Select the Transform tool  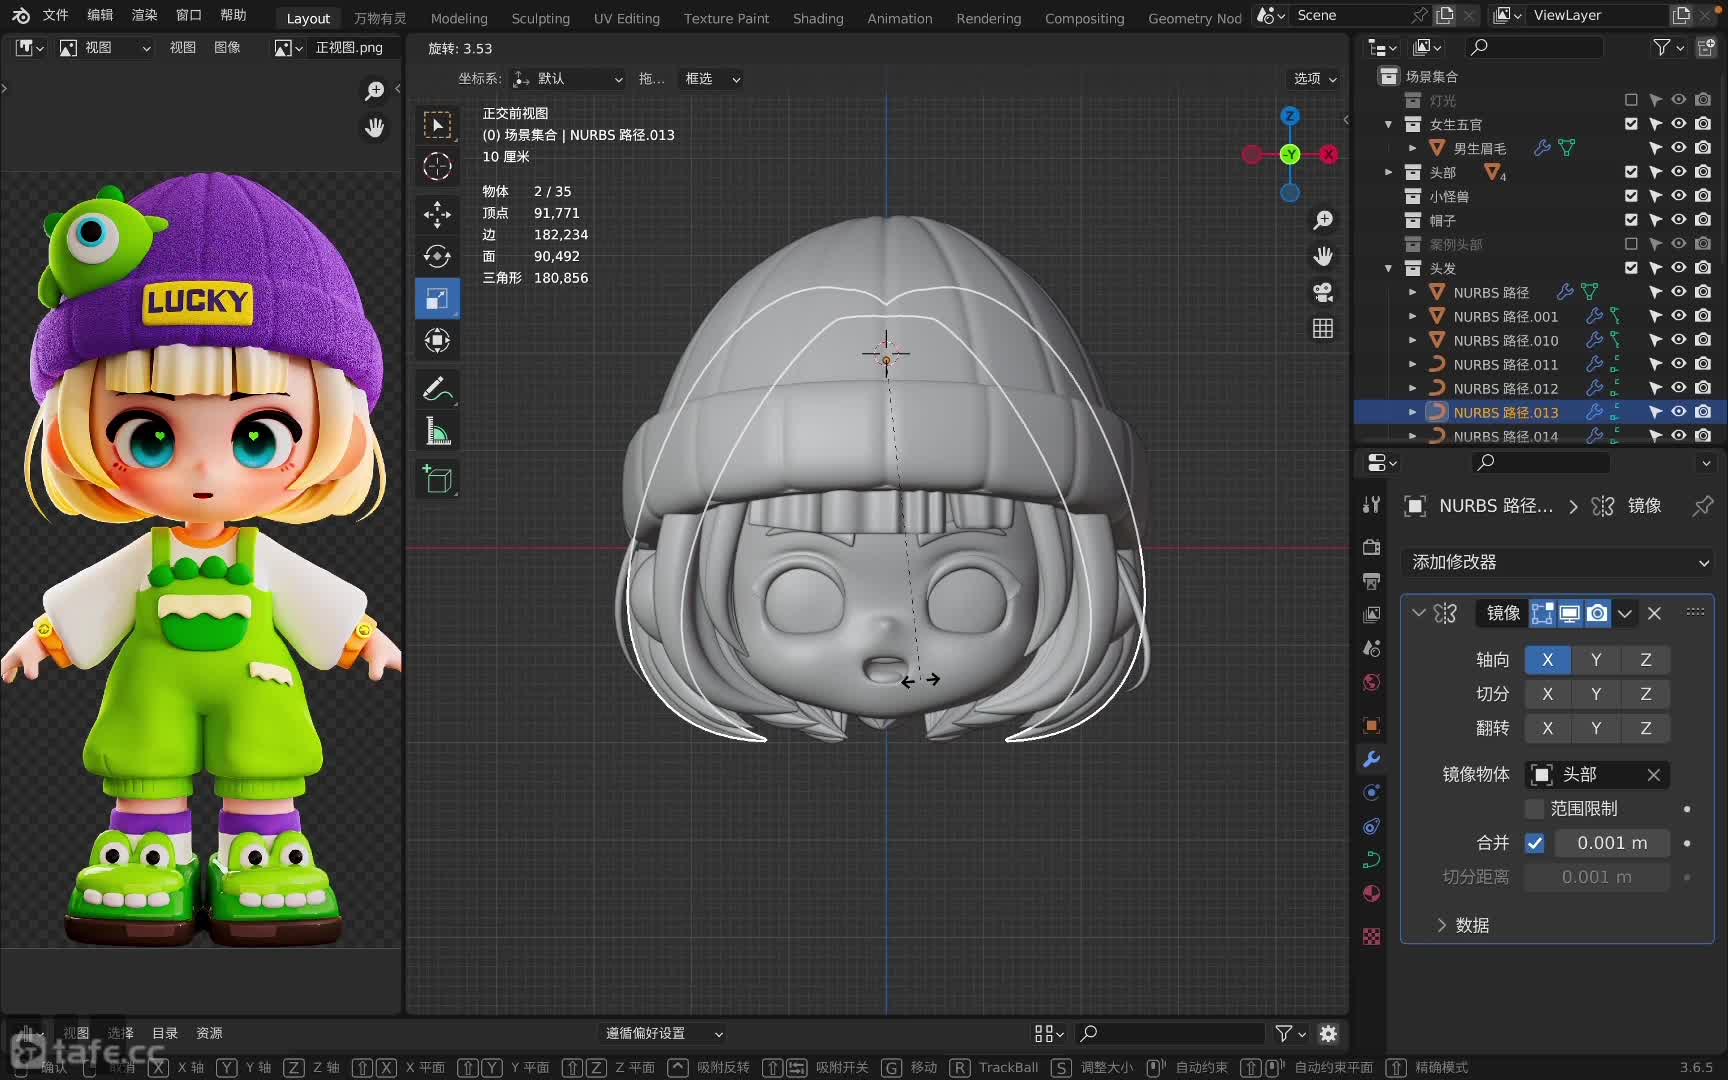coord(437,340)
